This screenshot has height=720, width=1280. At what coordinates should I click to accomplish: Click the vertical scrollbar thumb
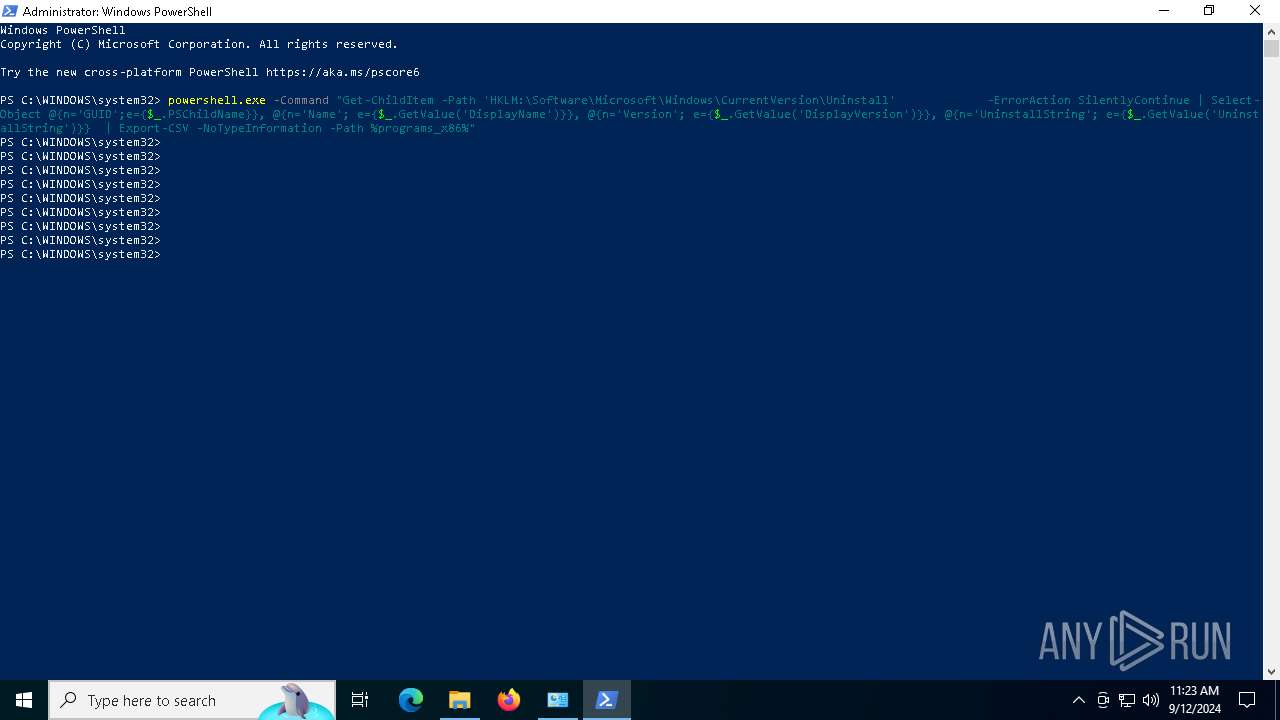point(1271,48)
